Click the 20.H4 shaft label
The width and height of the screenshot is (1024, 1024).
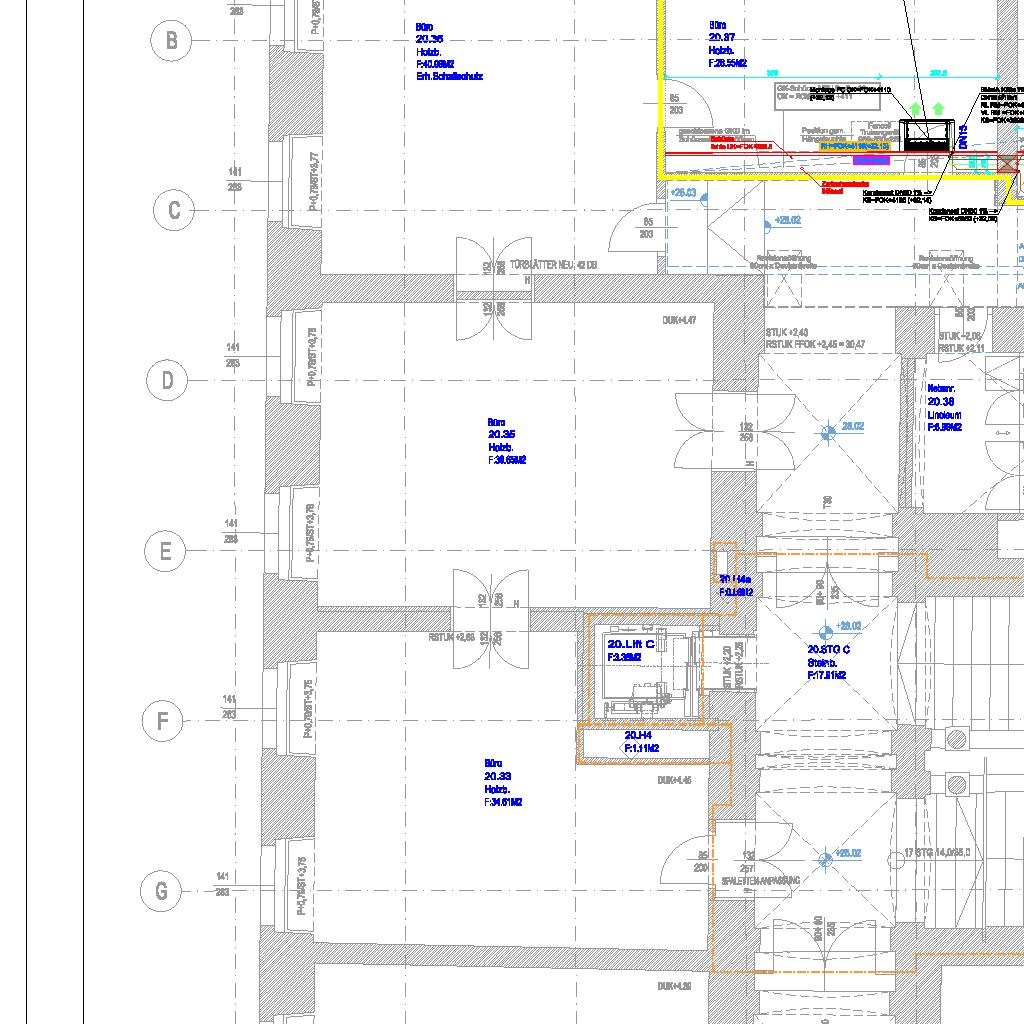click(x=641, y=742)
